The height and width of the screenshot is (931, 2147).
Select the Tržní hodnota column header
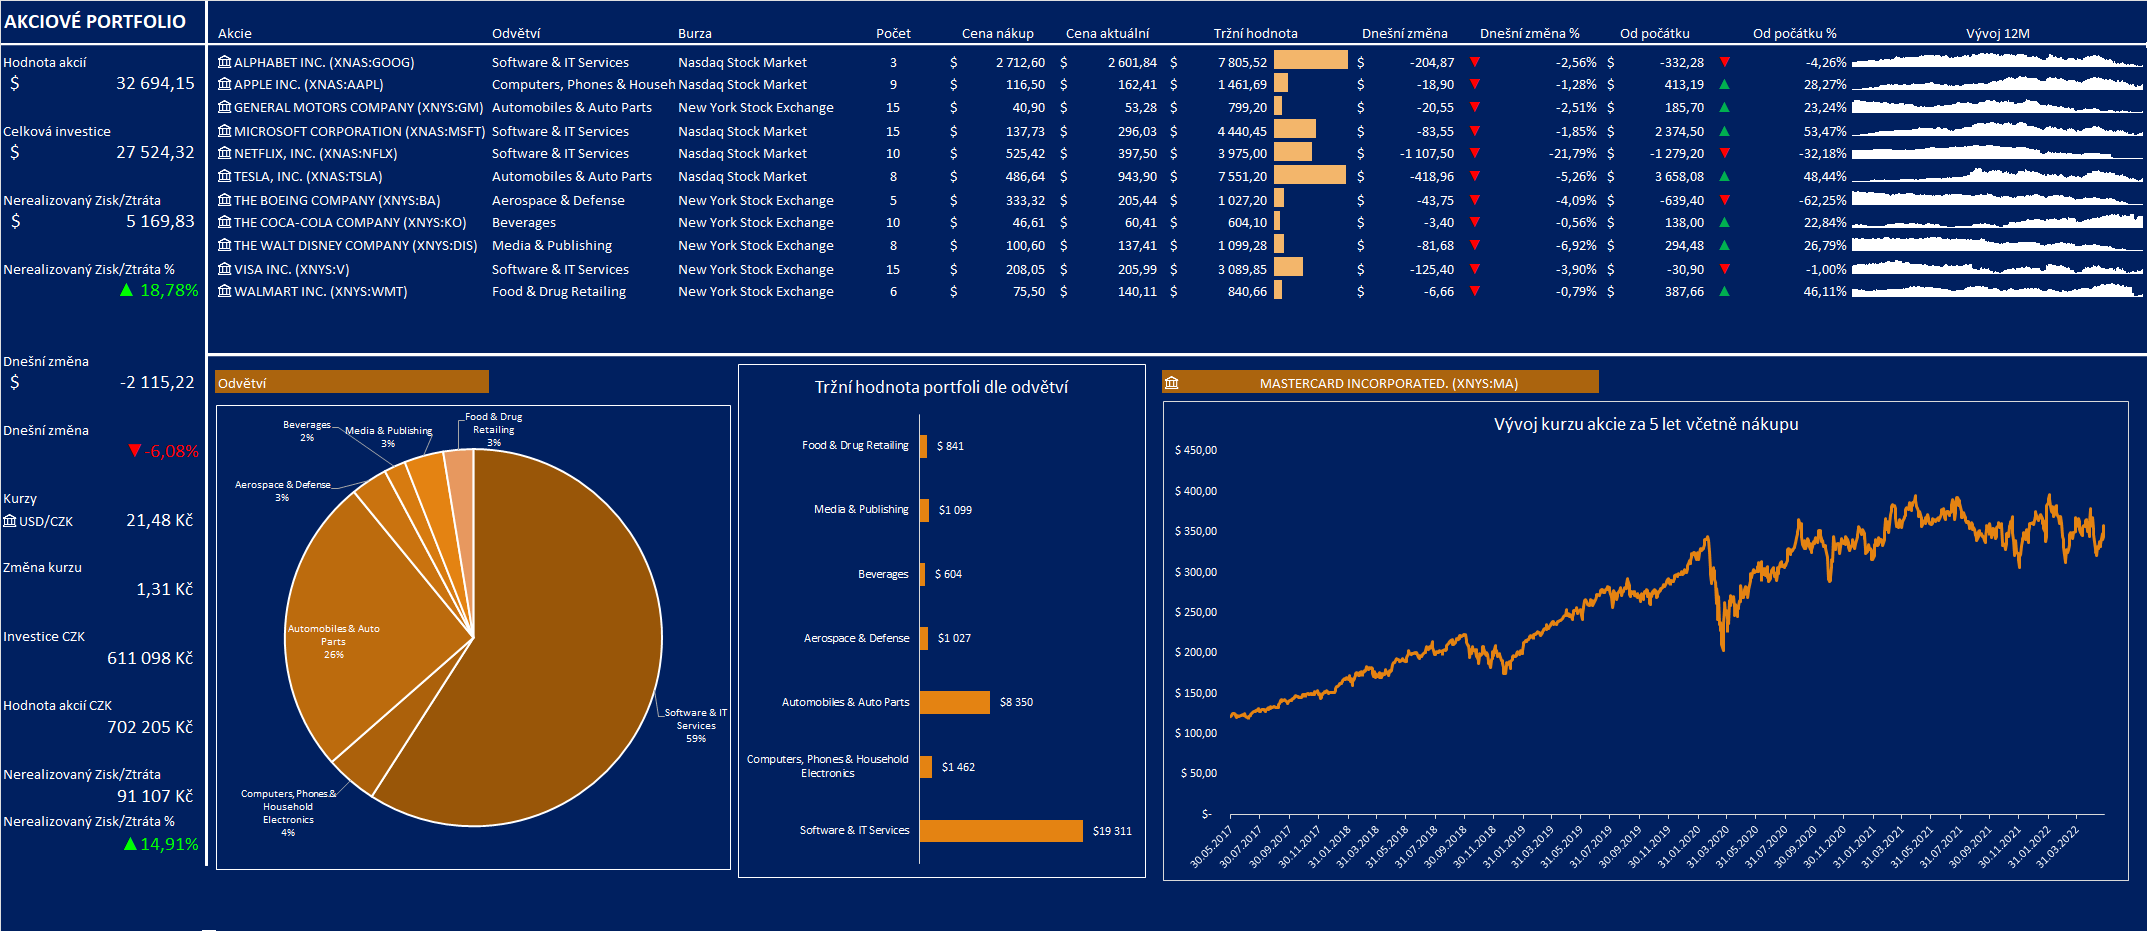[1256, 33]
